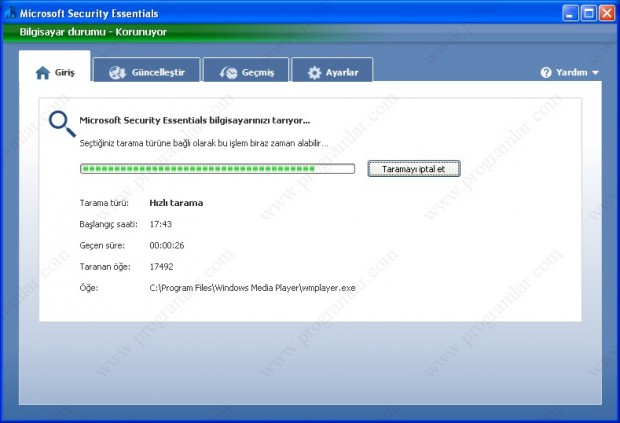Open the Giriş tab
Image resolution: width=620 pixels, height=423 pixels.
point(55,66)
